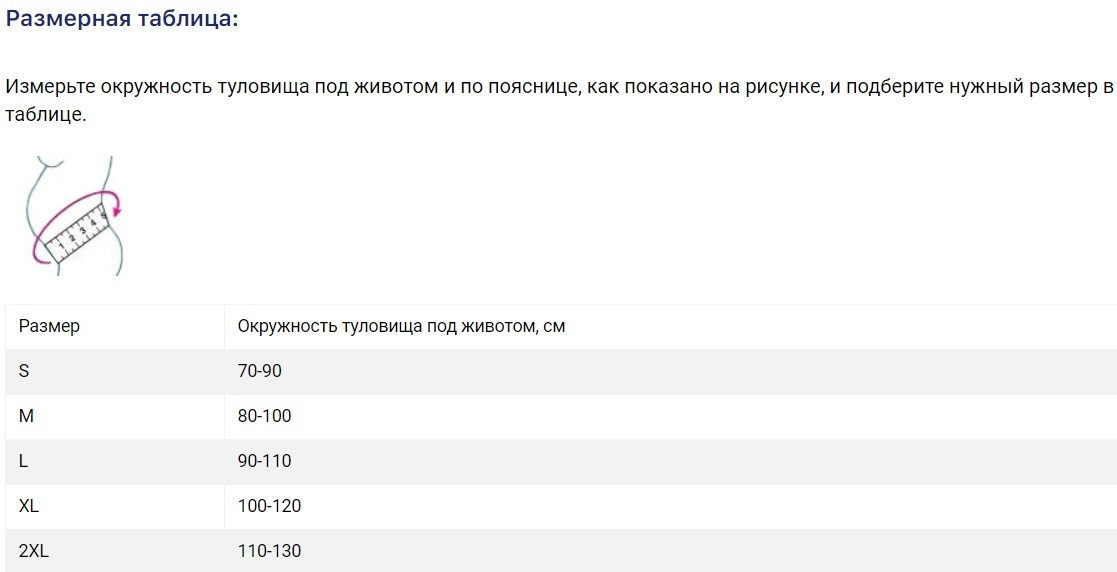Click the measurement instruction paragraph

tap(558, 100)
